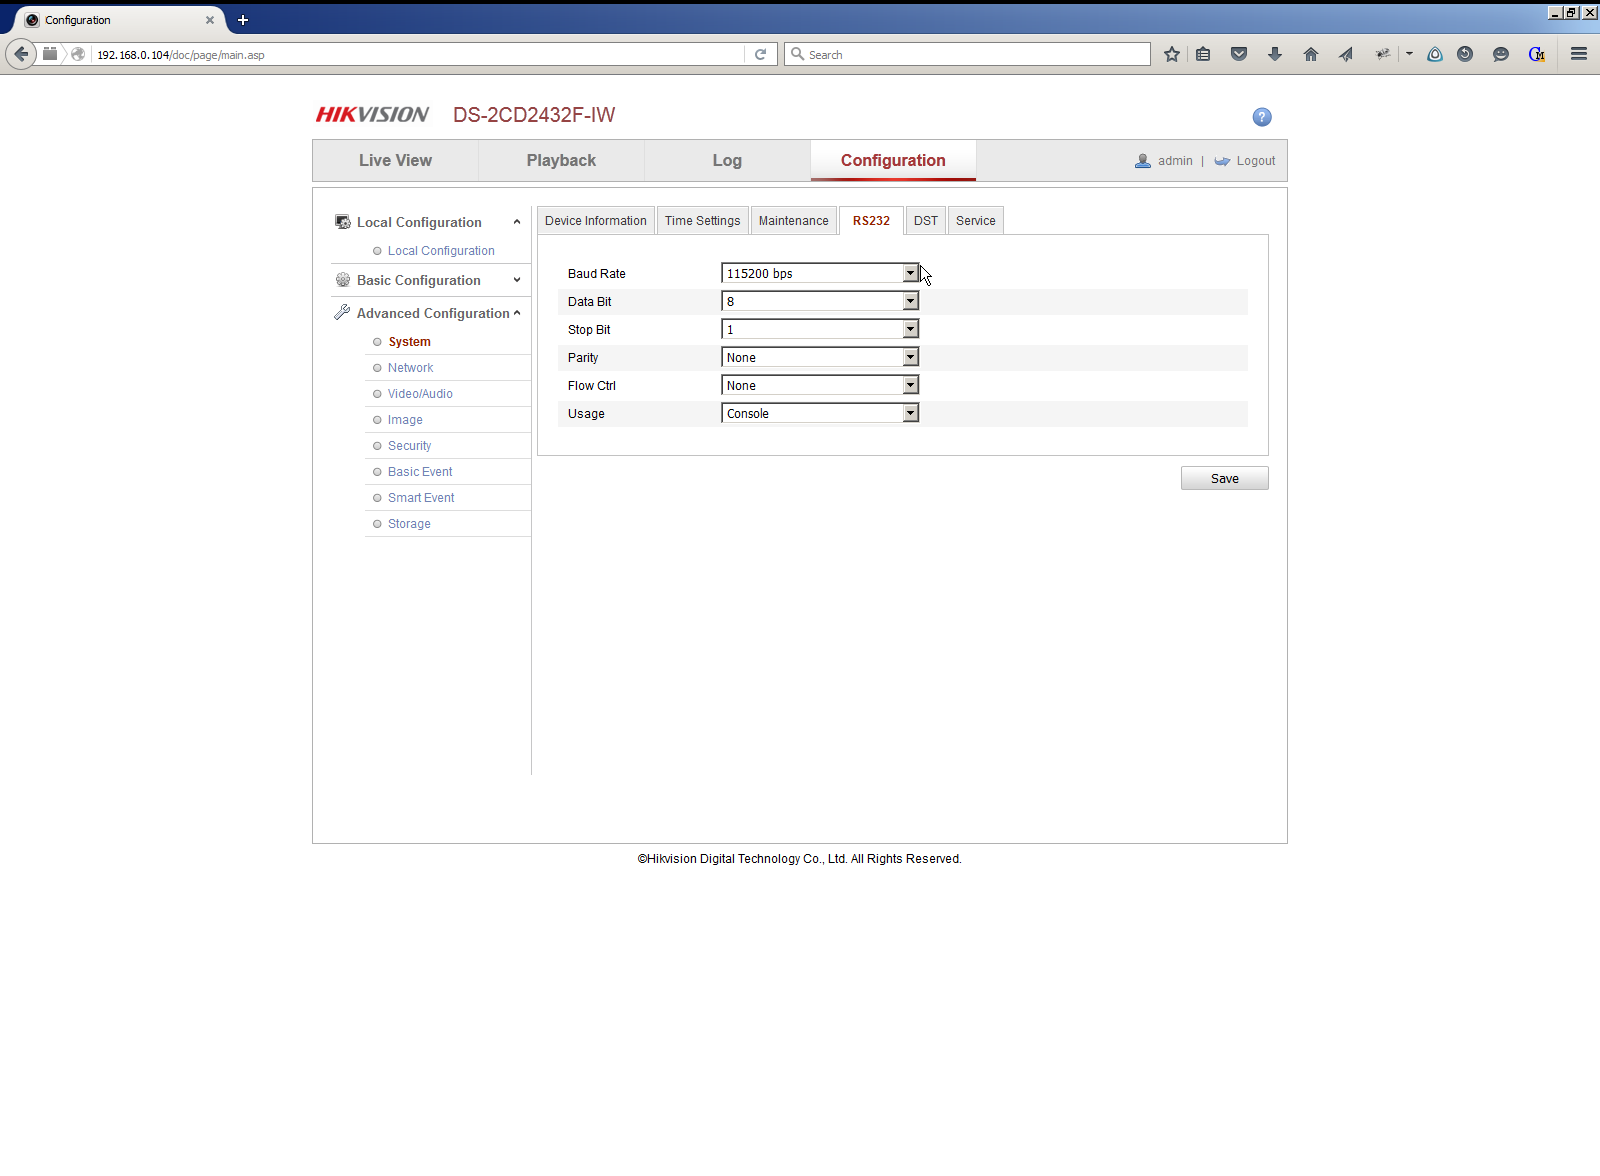
Task: Open the Parity dropdown
Action: coord(820,357)
